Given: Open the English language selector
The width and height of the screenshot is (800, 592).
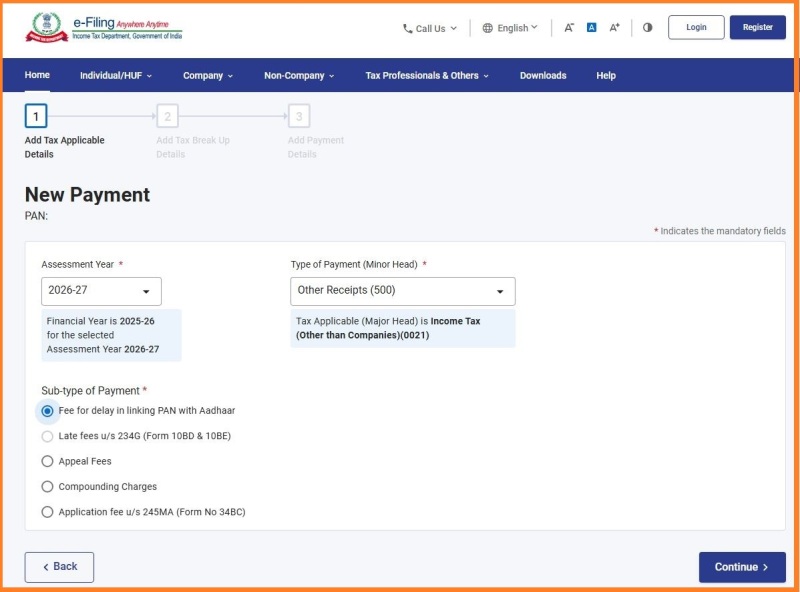Looking at the screenshot, I should point(510,28).
